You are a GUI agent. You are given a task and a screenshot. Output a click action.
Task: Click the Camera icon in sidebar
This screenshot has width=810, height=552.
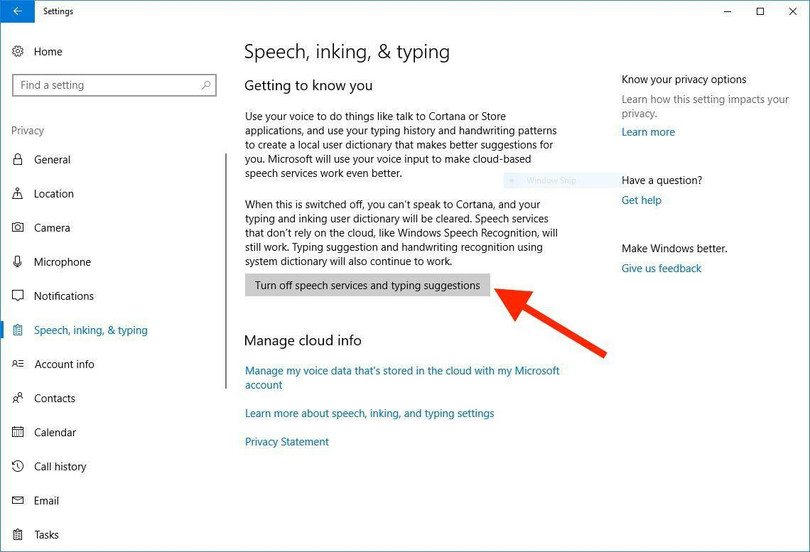pyautogui.click(x=18, y=228)
